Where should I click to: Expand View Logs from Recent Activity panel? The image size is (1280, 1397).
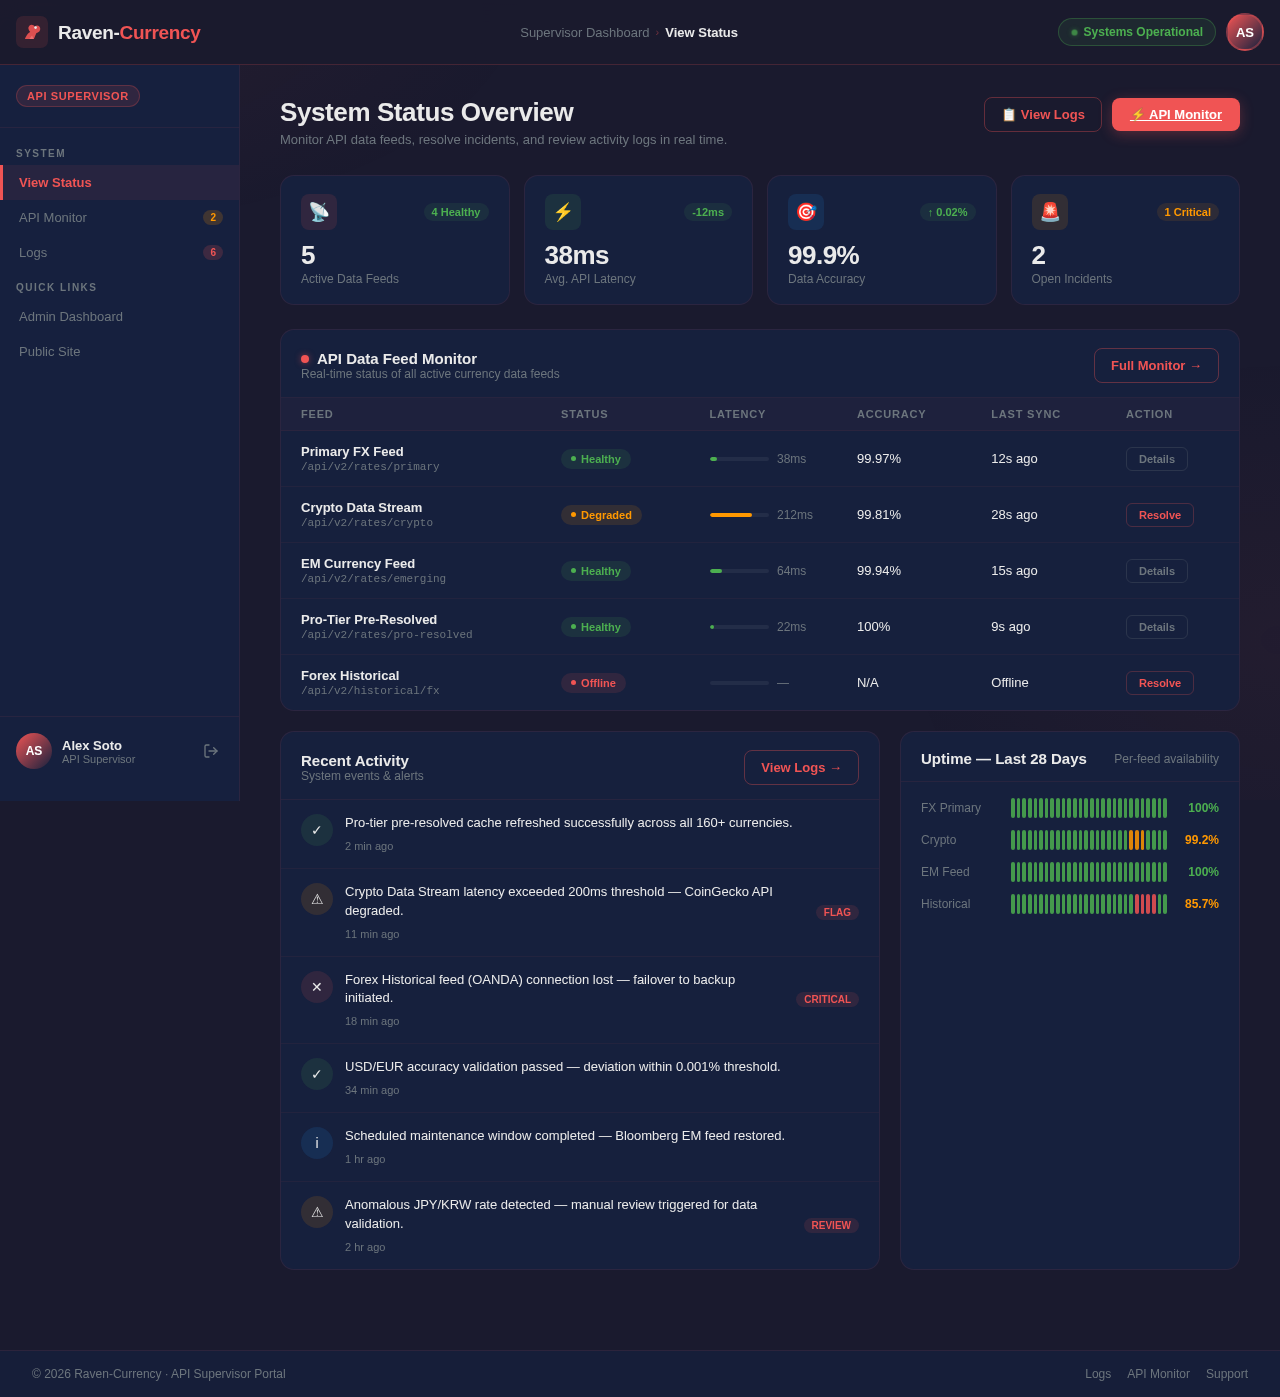click(800, 767)
